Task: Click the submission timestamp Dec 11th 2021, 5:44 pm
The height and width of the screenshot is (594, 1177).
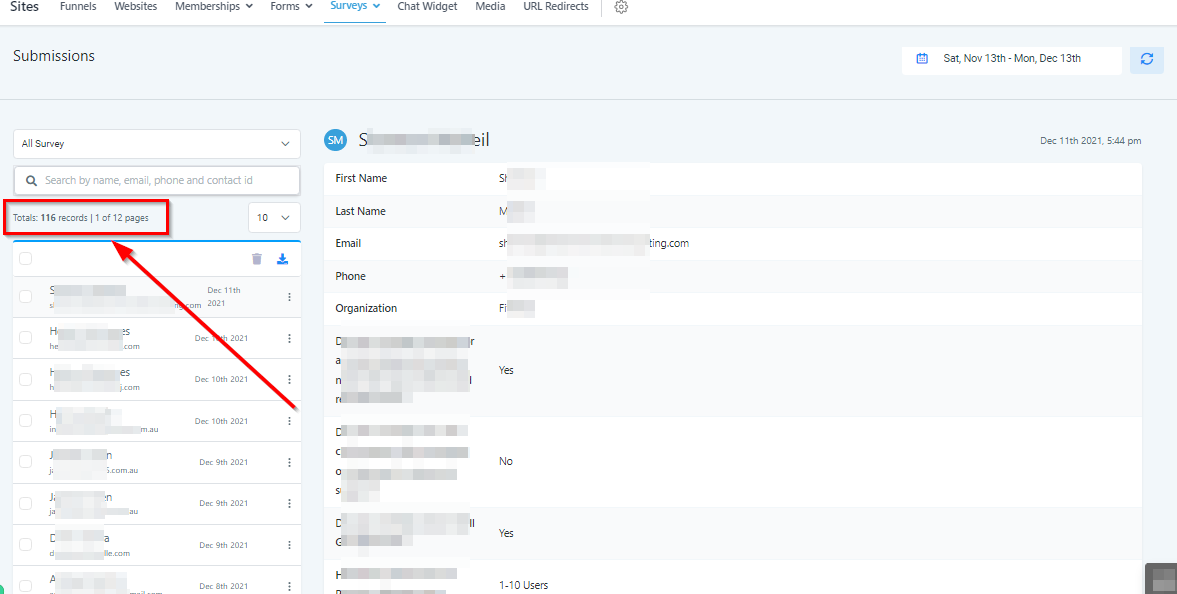Action: 1091,140
